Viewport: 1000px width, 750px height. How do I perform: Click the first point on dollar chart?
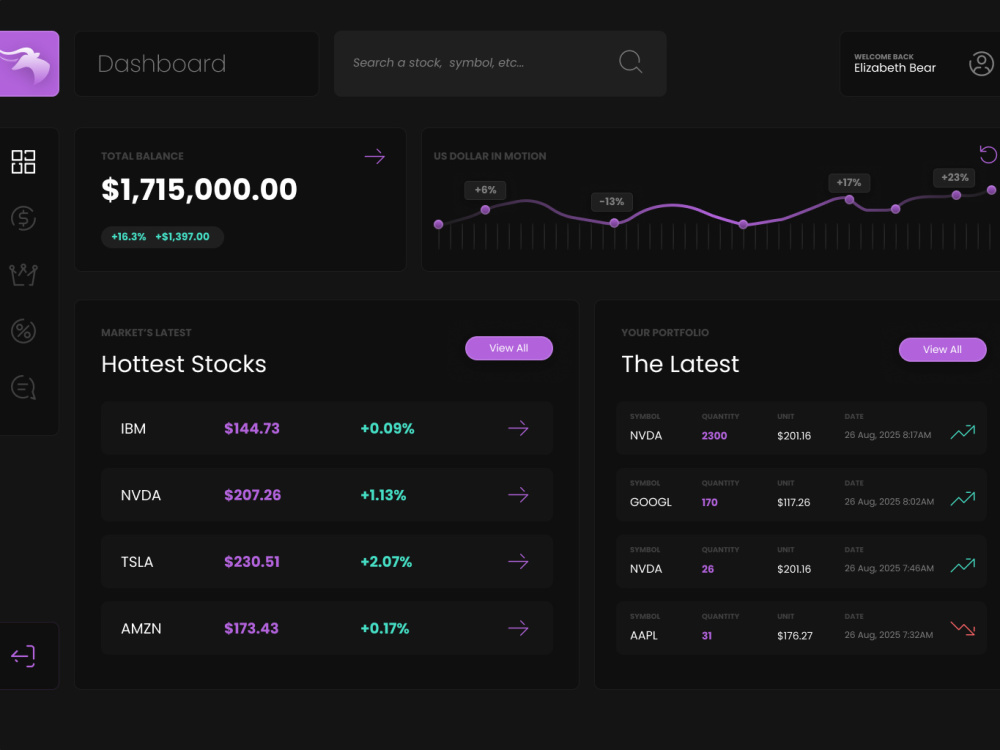tap(438, 224)
